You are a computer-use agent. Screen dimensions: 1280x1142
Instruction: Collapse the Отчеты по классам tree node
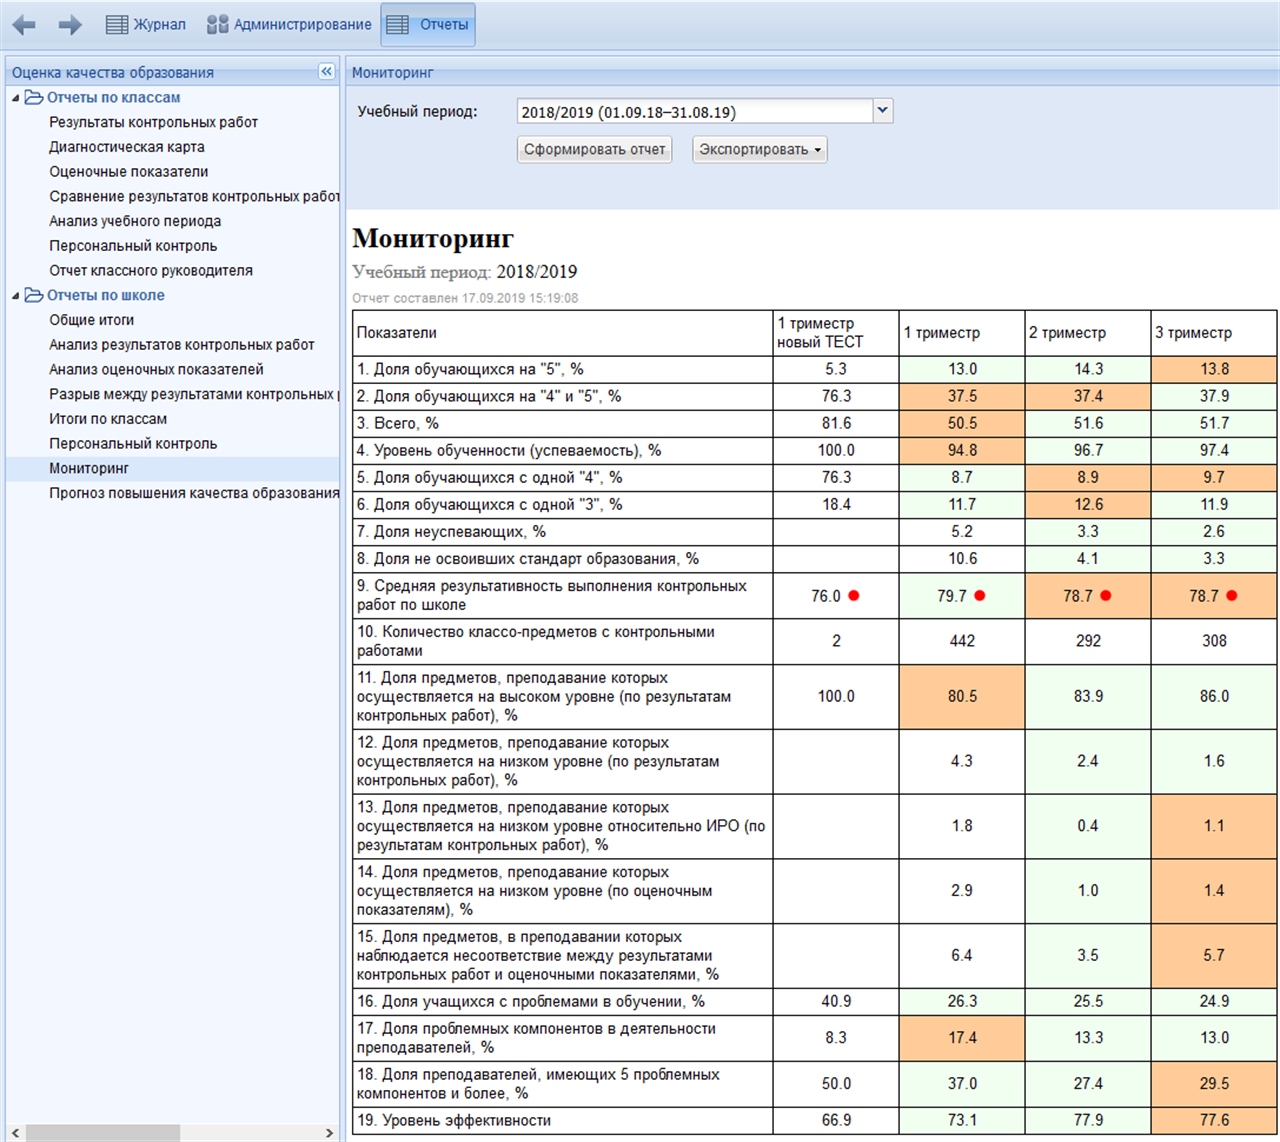pyautogui.click(x=15, y=98)
